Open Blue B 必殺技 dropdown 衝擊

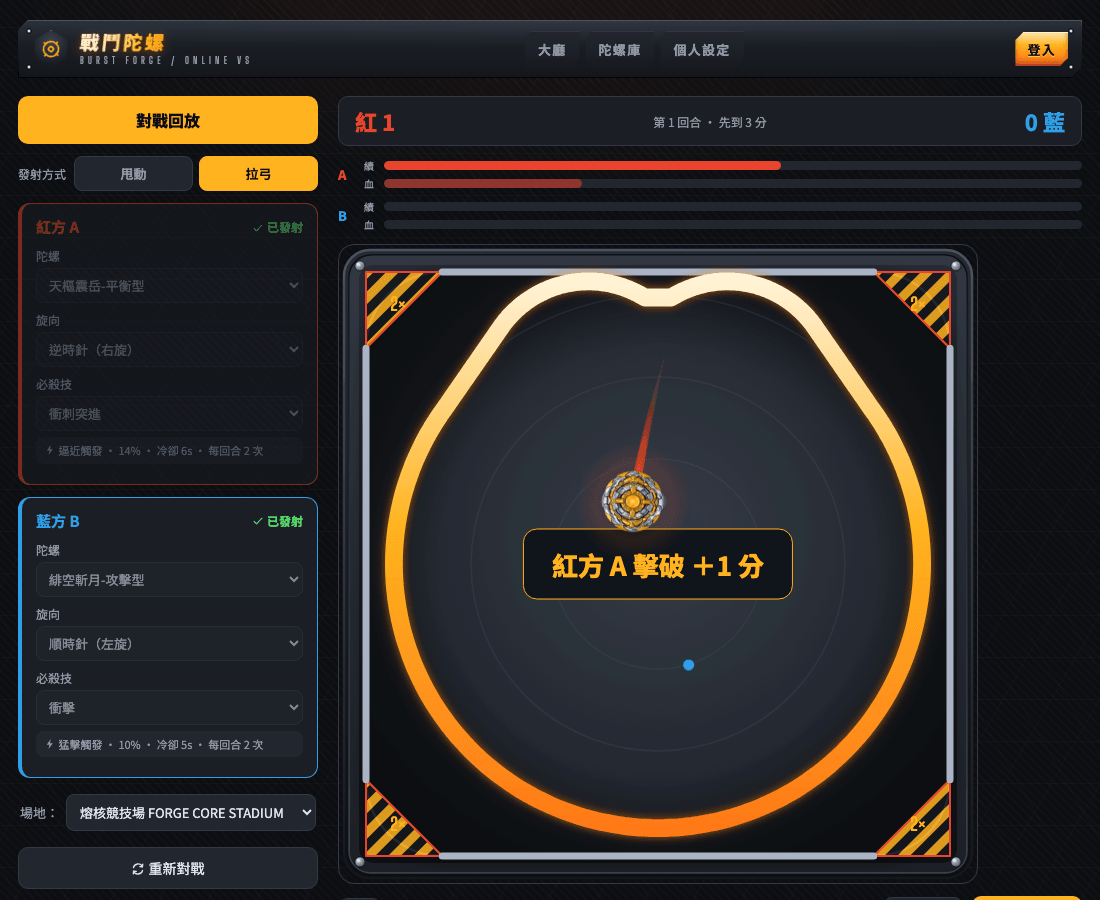pos(169,708)
